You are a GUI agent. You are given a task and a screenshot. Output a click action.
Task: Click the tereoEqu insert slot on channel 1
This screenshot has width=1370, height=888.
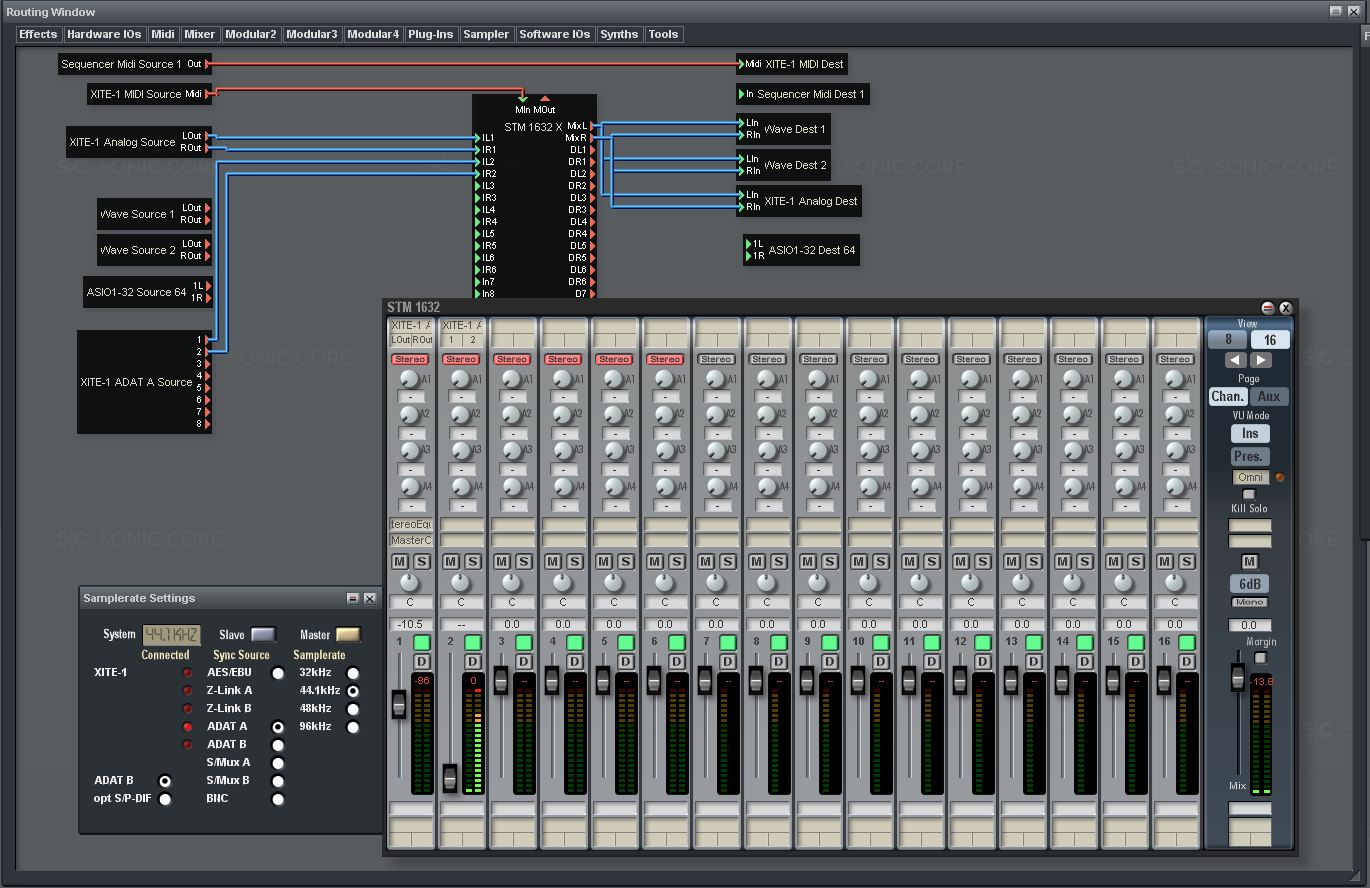[410, 524]
